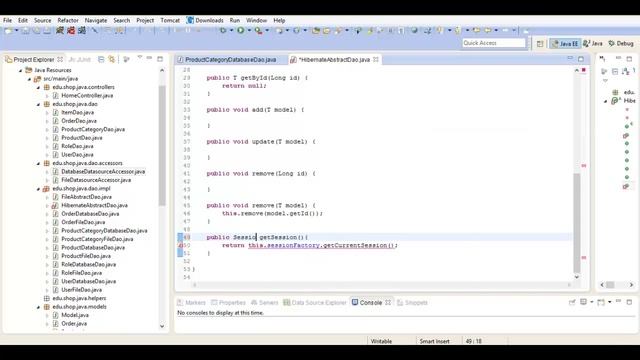Toggle Sort in the Outline view toolbar

tap(625, 71)
